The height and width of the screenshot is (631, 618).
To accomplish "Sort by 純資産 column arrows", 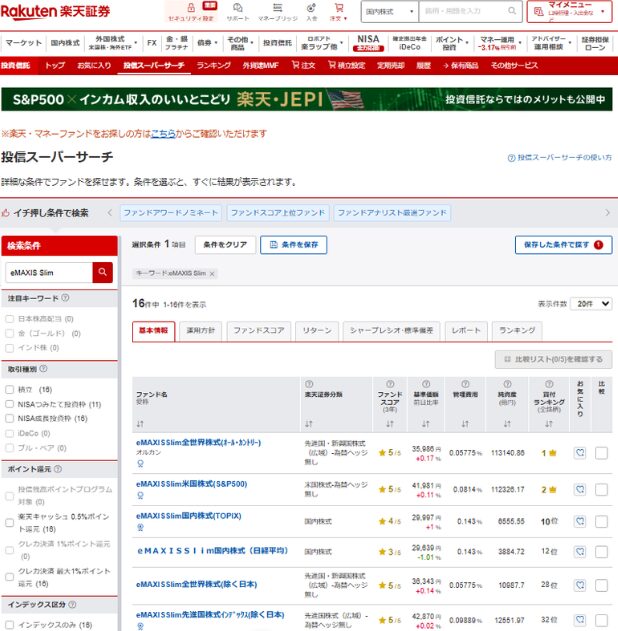I will (x=507, y=424).
